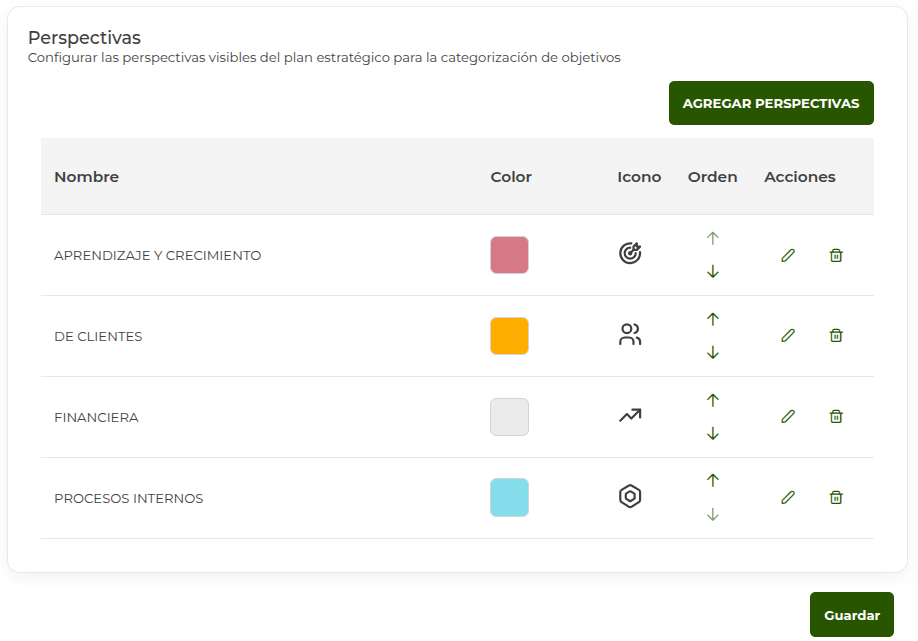918x641 pixels.
Task: Open the pink color swatch for APRENDIZAJE
Action: (509, 255)
